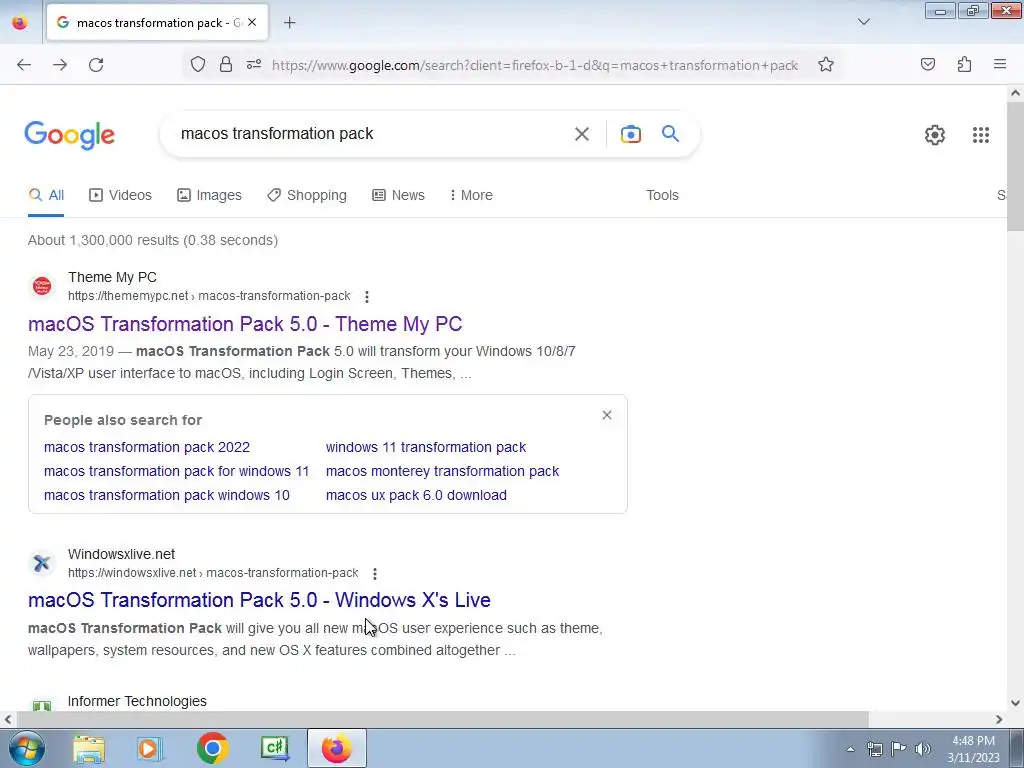Search for macos ux pack 6.0 download
Screen dimensions: 1024x768
tap(416, 495)
